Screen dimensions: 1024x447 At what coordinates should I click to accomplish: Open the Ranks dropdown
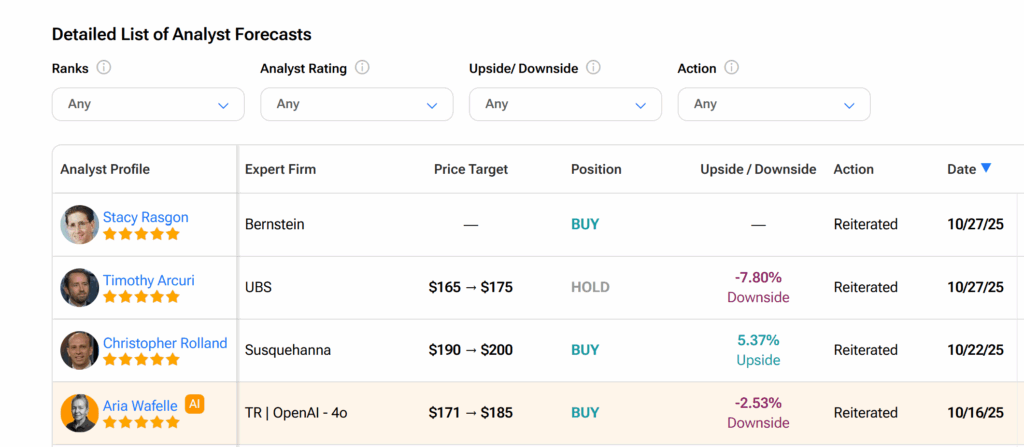point(148,104)
